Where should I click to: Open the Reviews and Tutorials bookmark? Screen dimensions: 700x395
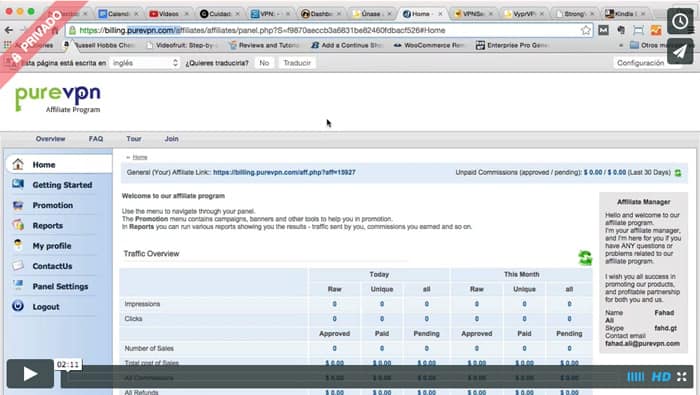point(264,45)
